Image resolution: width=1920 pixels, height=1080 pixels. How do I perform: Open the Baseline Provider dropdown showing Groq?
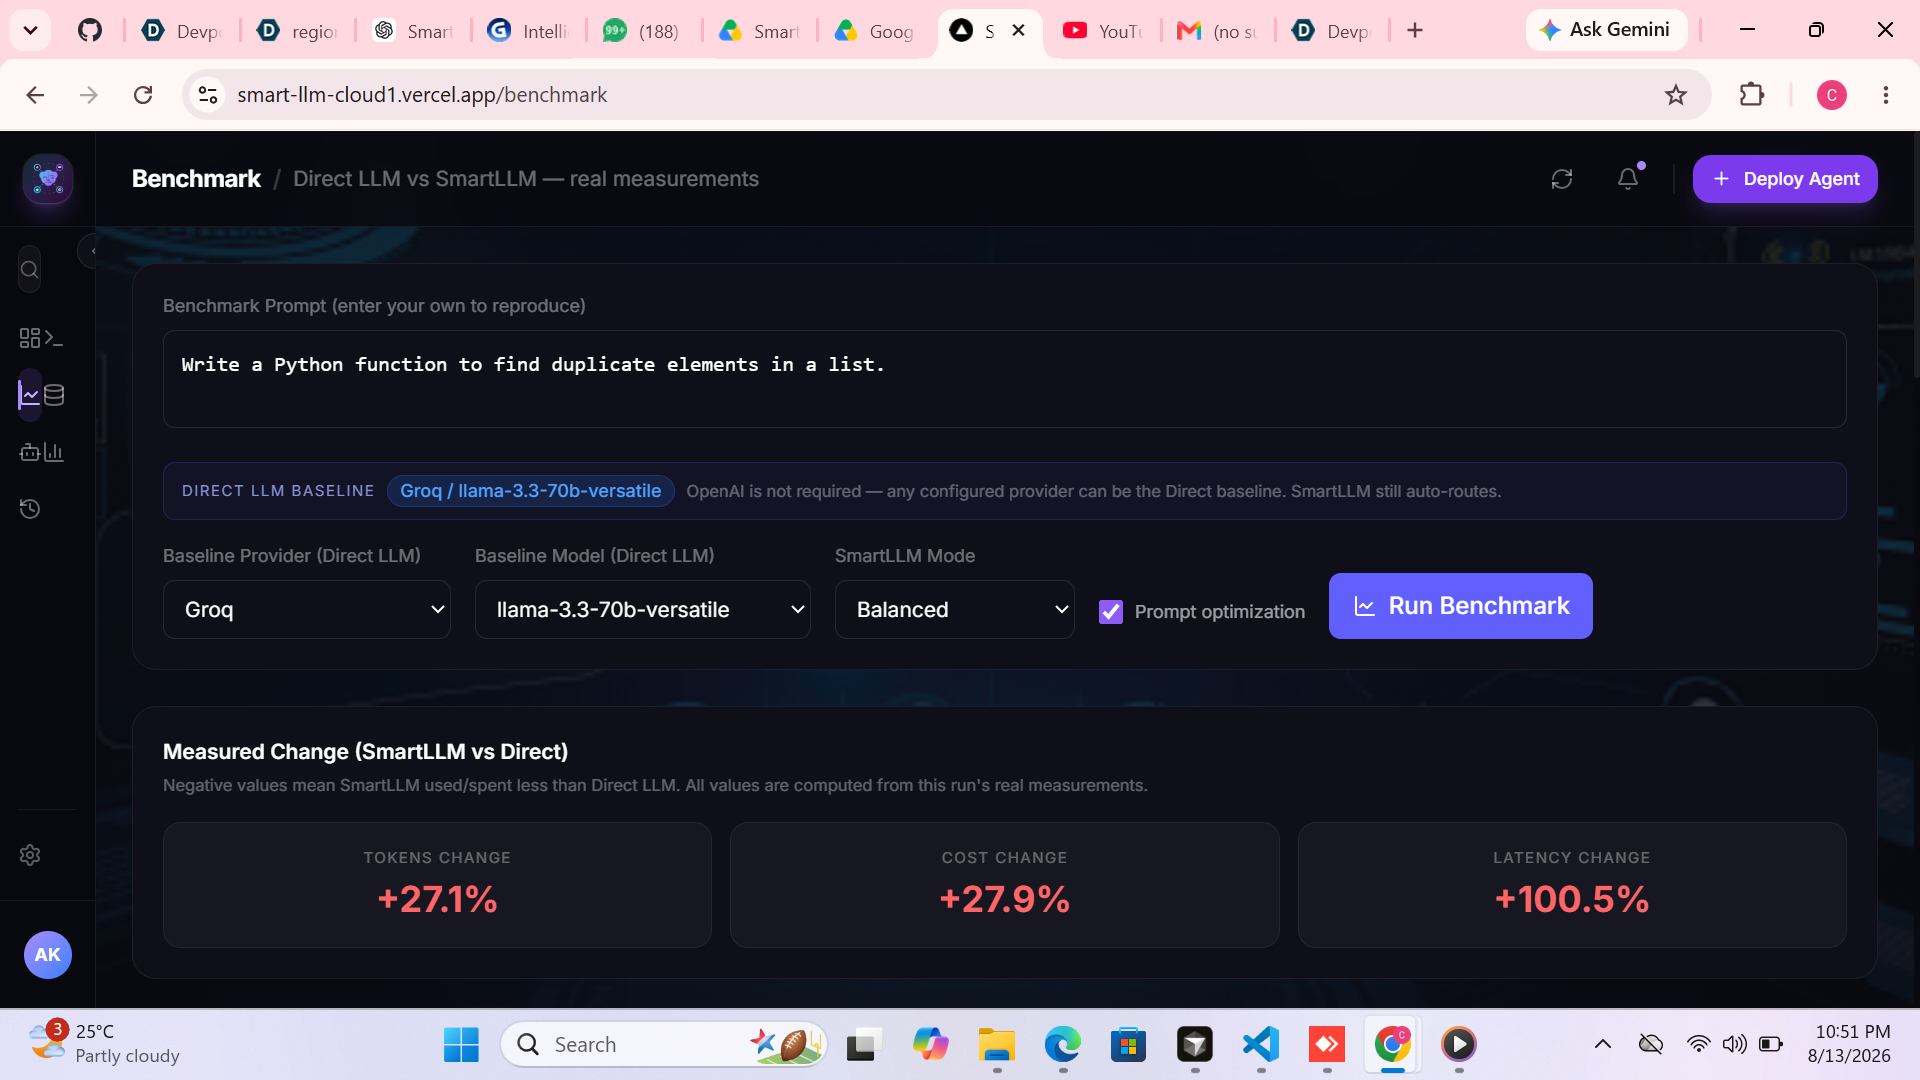[x=307, y=610]
